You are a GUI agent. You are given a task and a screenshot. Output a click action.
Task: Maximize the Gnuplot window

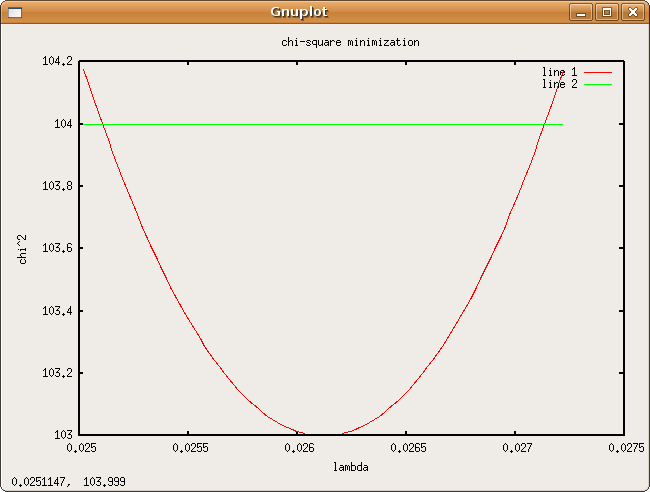tap(606, 12)
